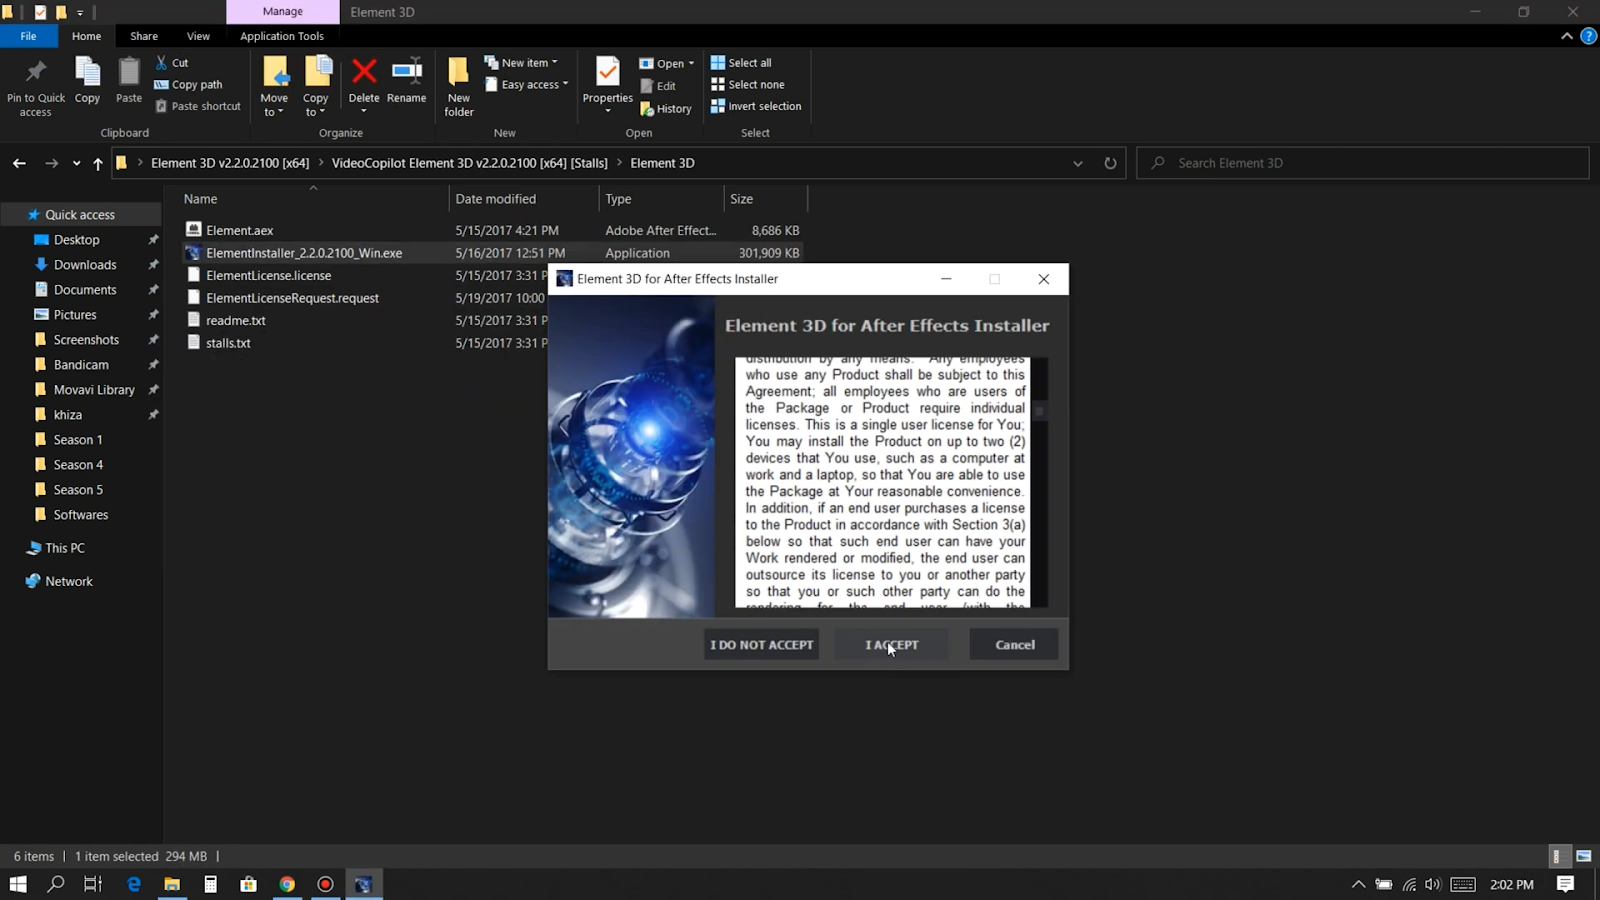Viewport: 1600px width, 900px height.
Task: Open the Action Center notification icon
Action: point(1566,884)
